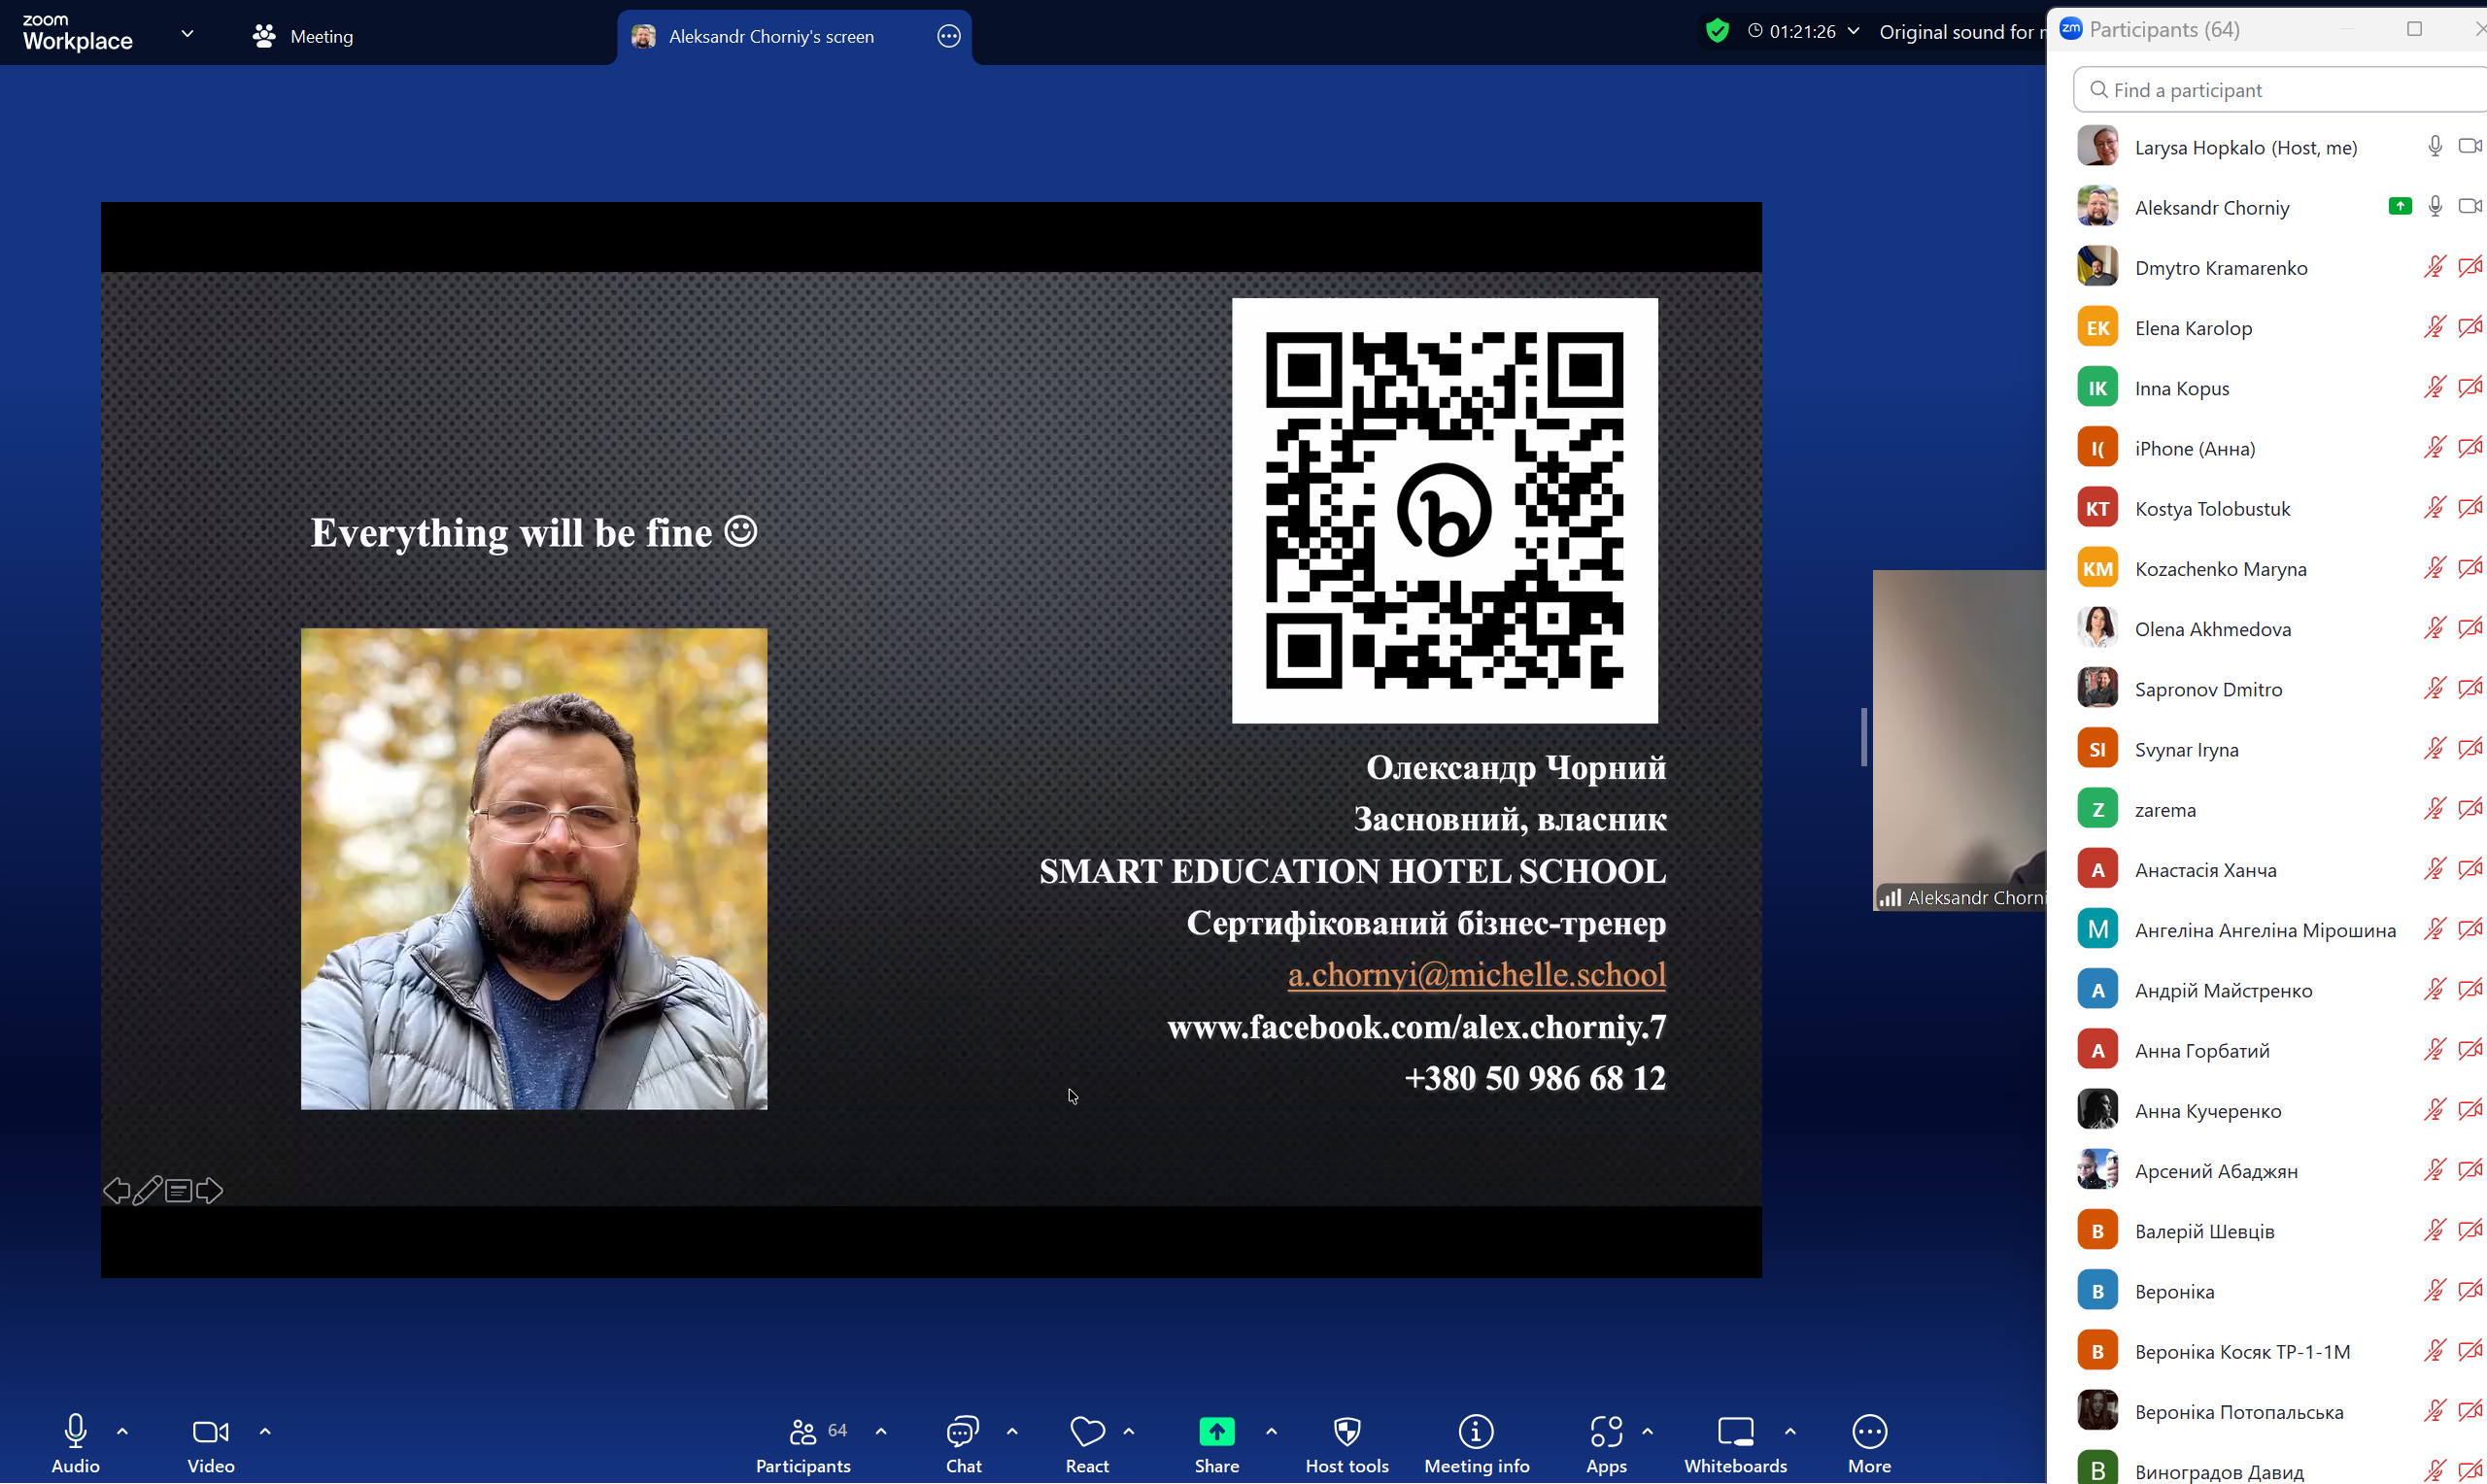This screenshot has width=2487, height=1484.
Task: Toggle camera with Video button
Action: [210, 1431]
